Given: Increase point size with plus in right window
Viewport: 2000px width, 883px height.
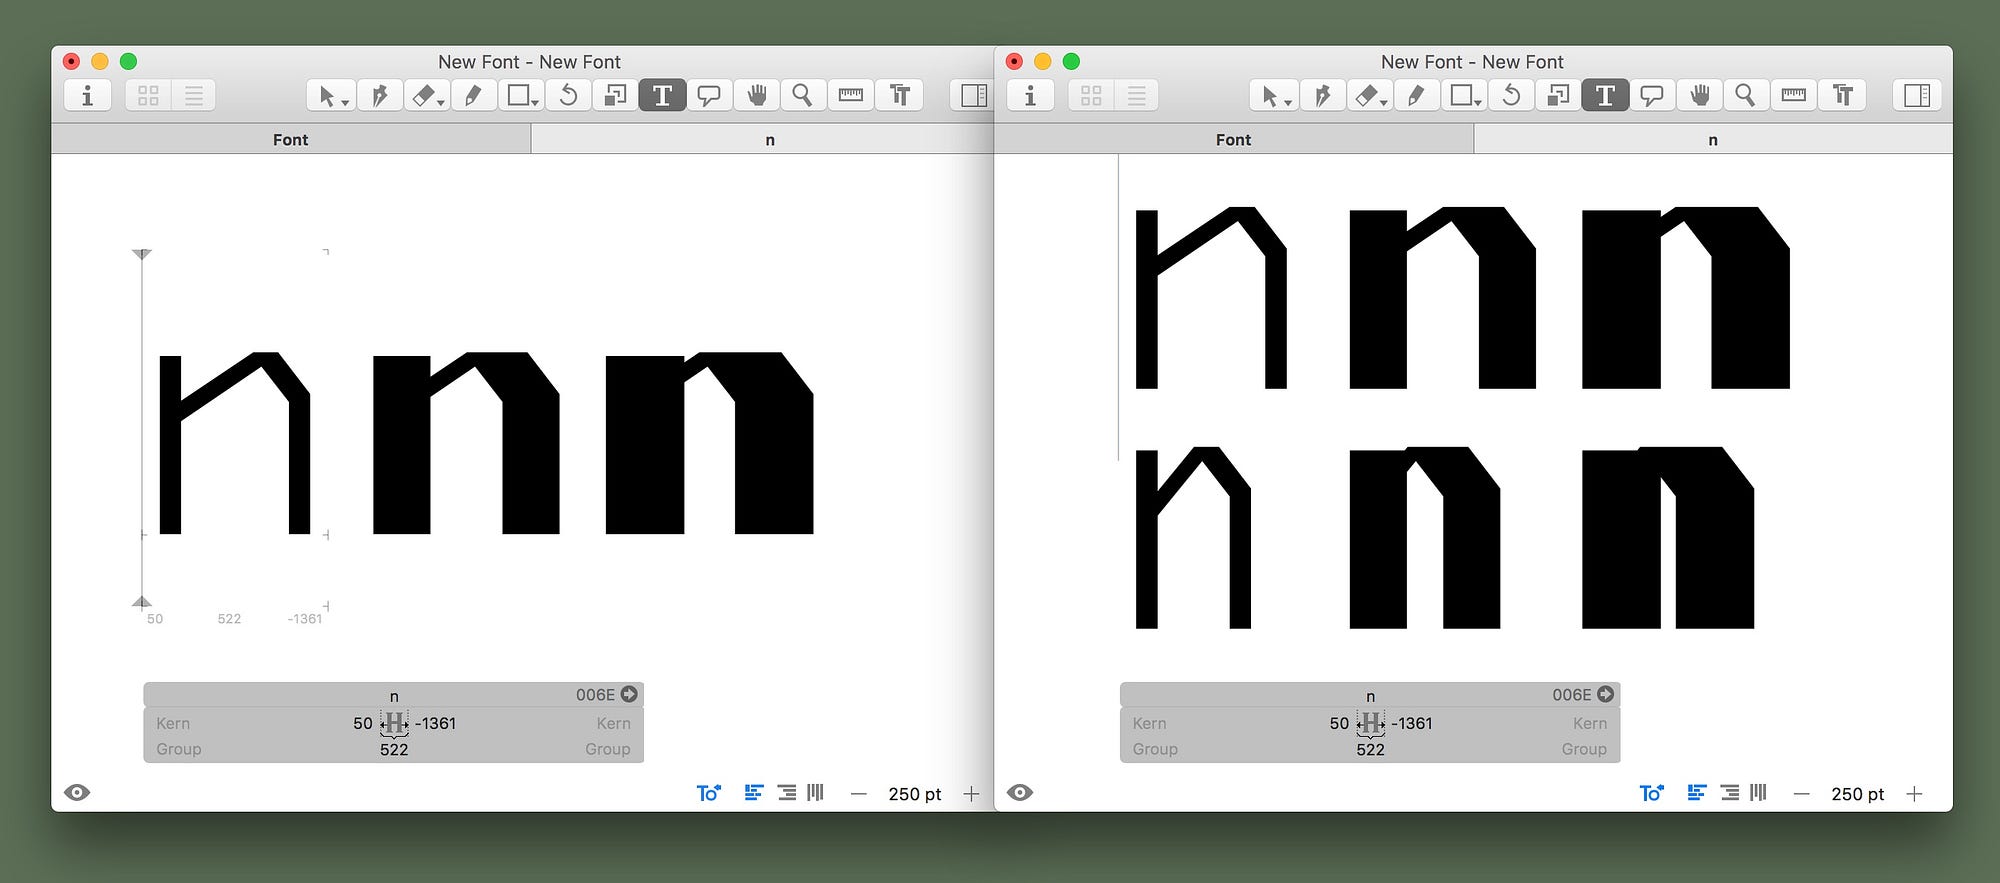Looking at the screenshot, I should tap(1914, 794).
